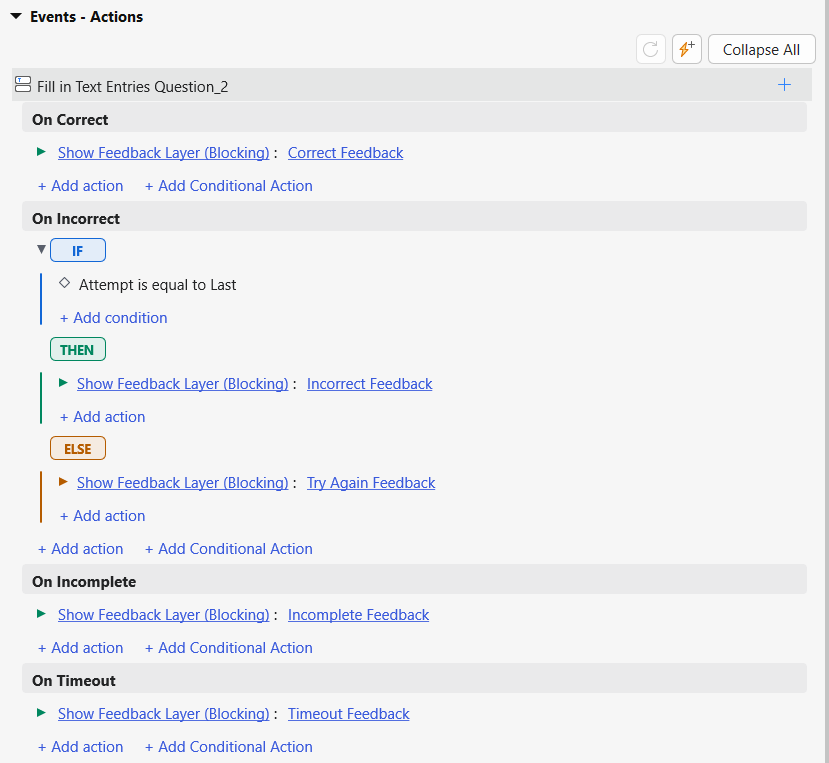
Task: Click the green arrow beside Incorrect Feedback action
Action: [x=63, y=383]
